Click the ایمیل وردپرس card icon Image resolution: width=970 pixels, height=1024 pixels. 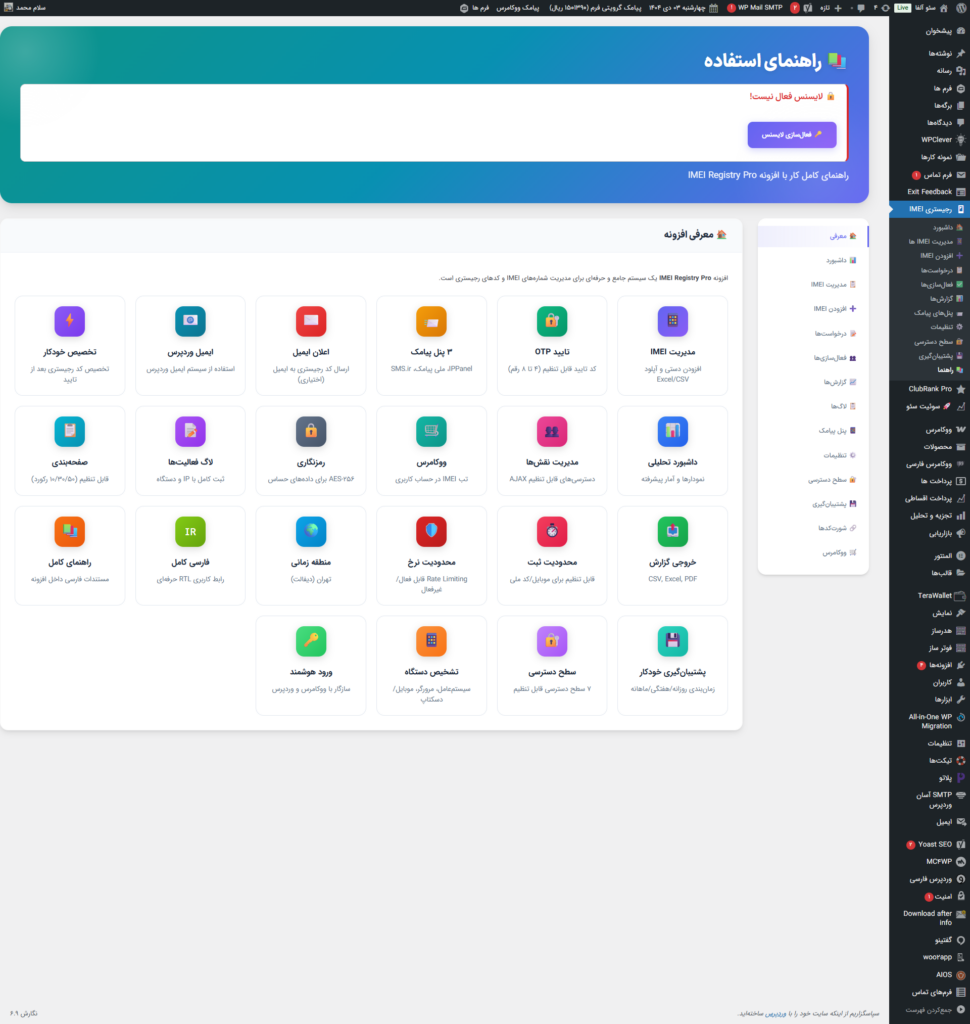[x=190, y=321]
